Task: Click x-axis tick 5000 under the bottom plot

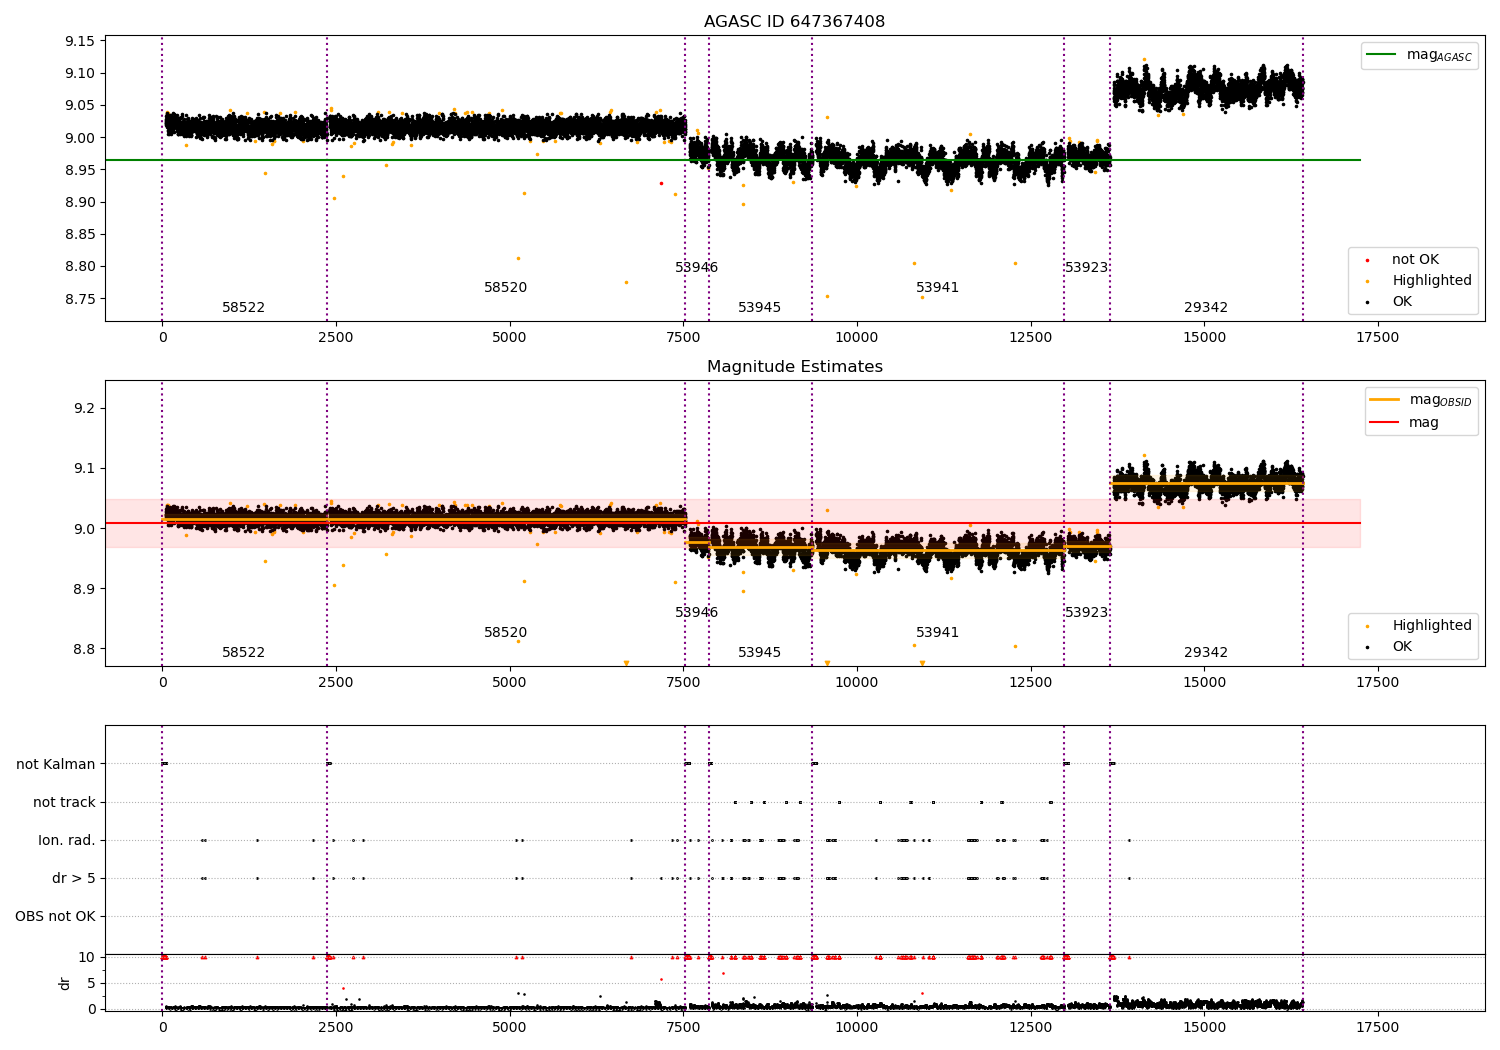Action: click(509, 1028)
